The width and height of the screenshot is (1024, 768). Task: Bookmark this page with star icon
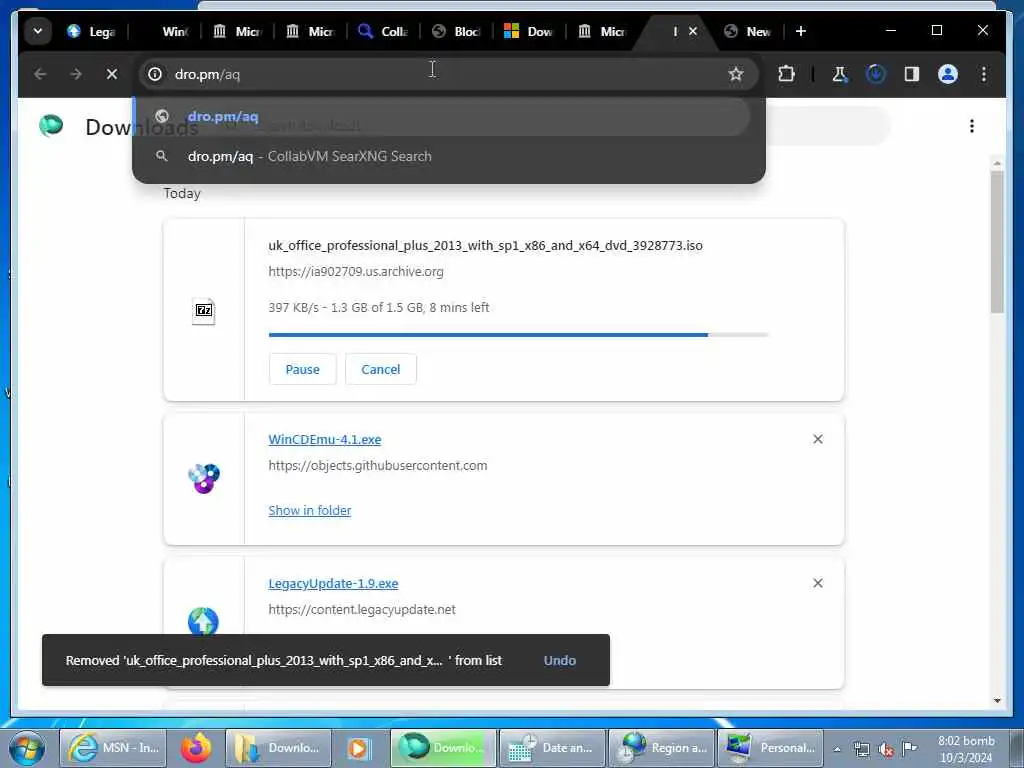(x=736, y=74)
